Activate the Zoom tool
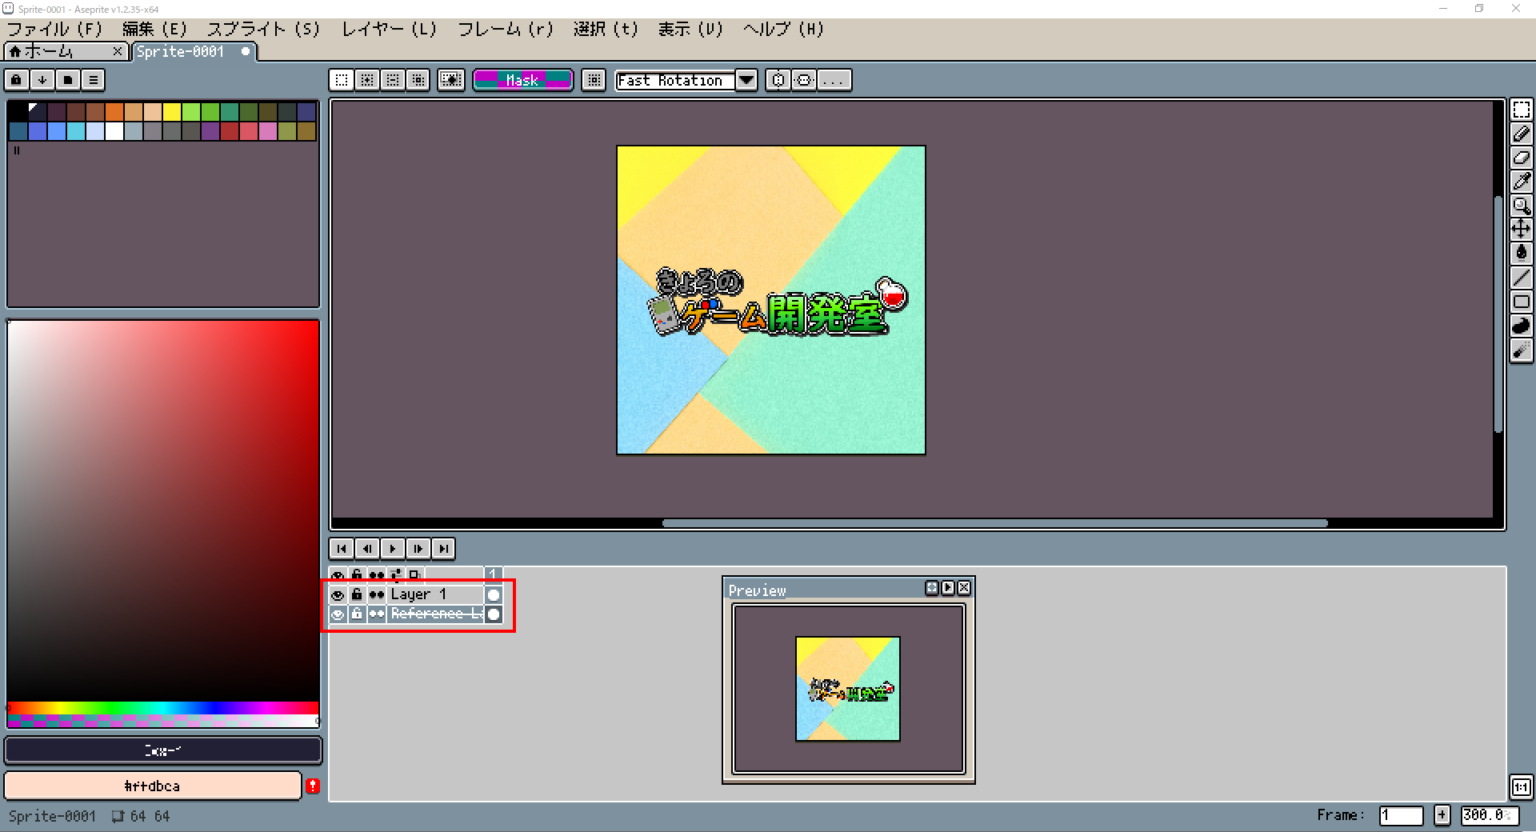The height and width of the screenshot is (832, 1536). coord(1521,206)
